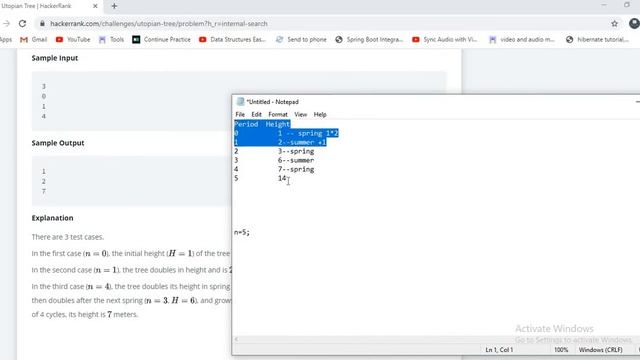Click 'There are 3 test cases.' text
The width and height of the screenshot is (640, 360).
click(68, 237)
